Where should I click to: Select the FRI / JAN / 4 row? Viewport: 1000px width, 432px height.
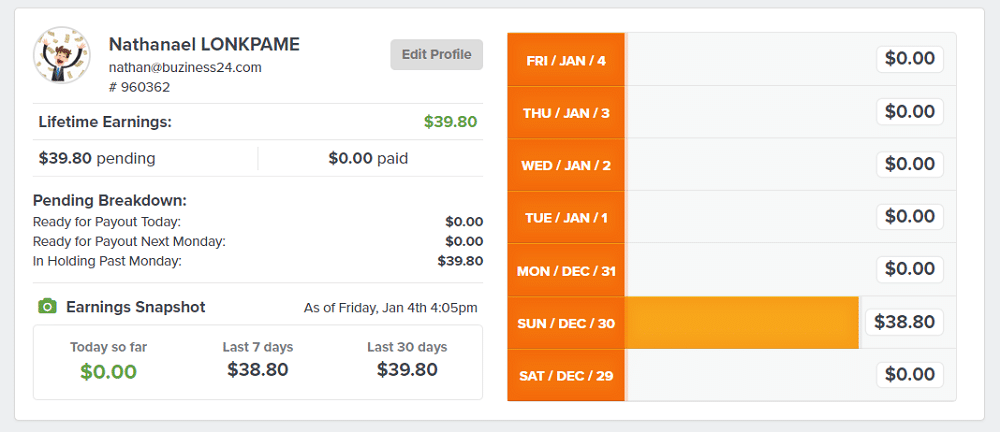click(732, 59)
